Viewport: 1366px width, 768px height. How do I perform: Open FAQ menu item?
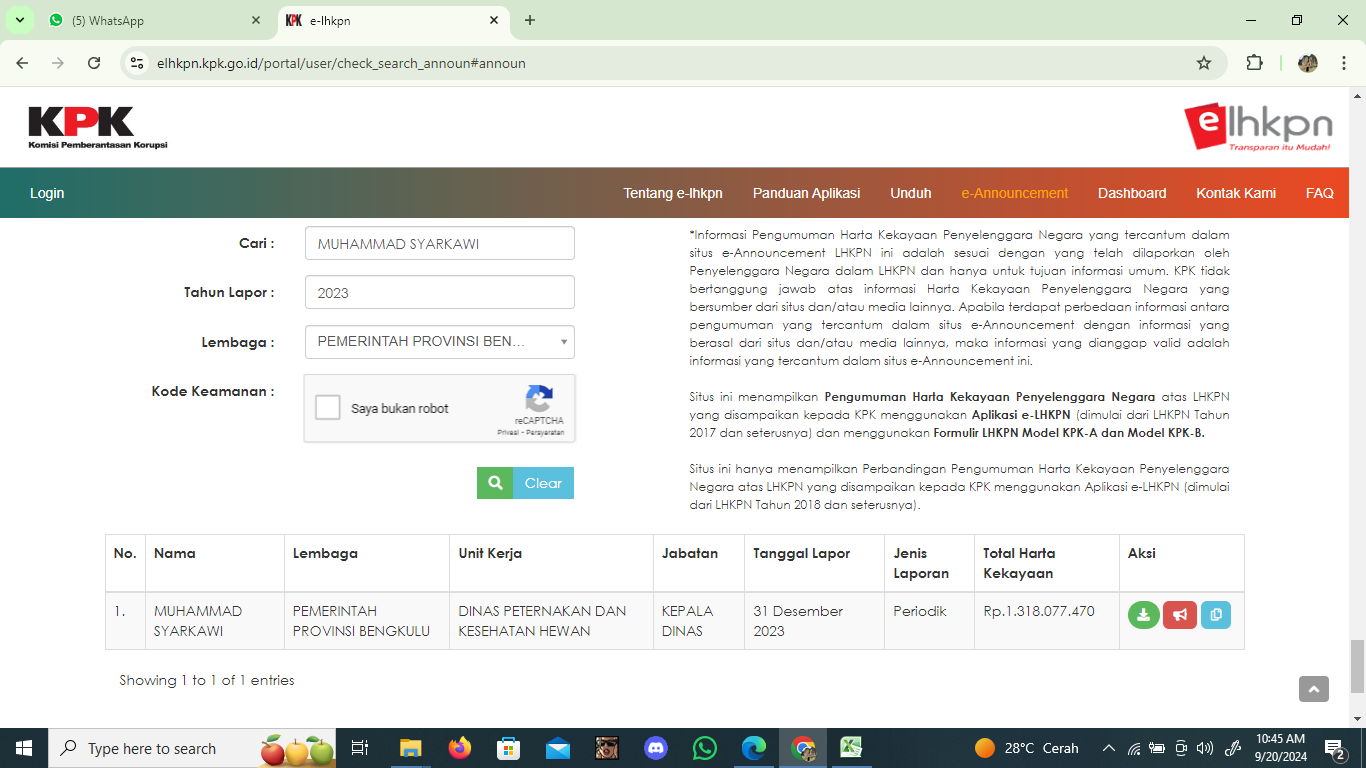[x=1320, y=193]
